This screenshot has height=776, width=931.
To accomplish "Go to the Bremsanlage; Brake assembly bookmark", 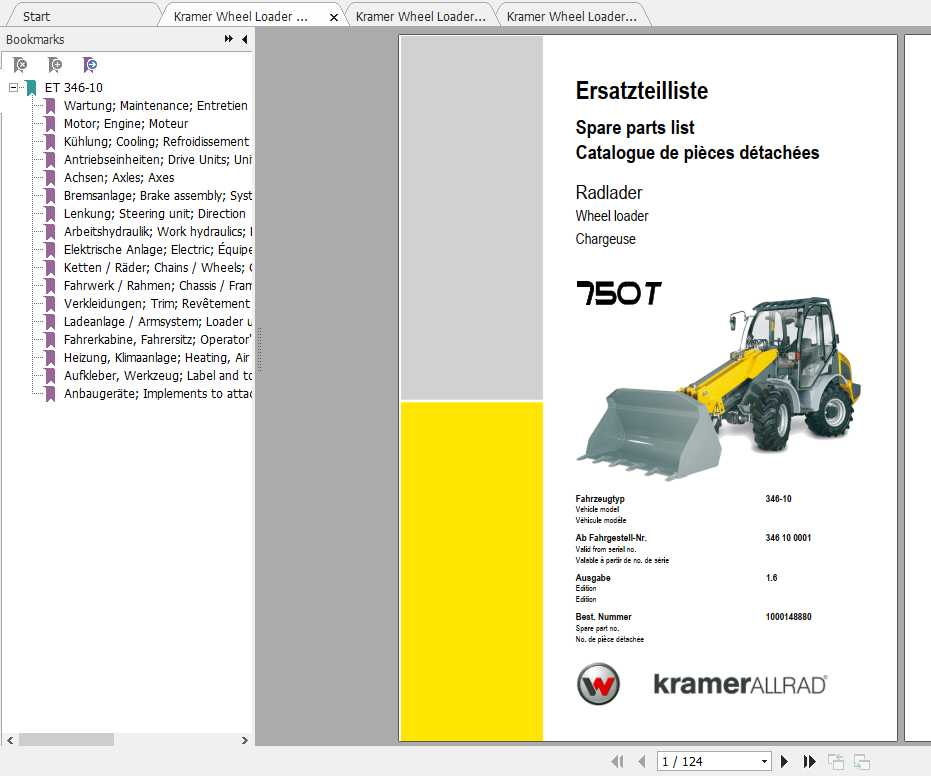I will coord(158,195).
